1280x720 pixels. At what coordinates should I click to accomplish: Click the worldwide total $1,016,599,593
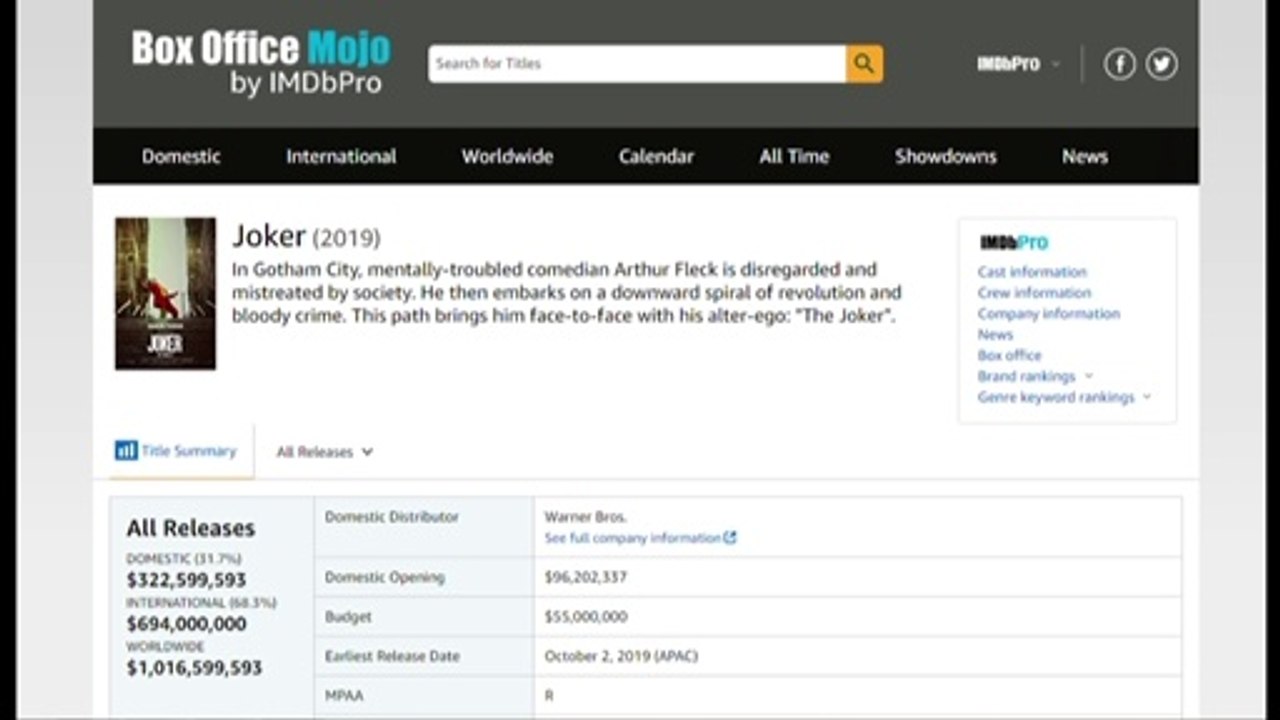coord(194,668)
